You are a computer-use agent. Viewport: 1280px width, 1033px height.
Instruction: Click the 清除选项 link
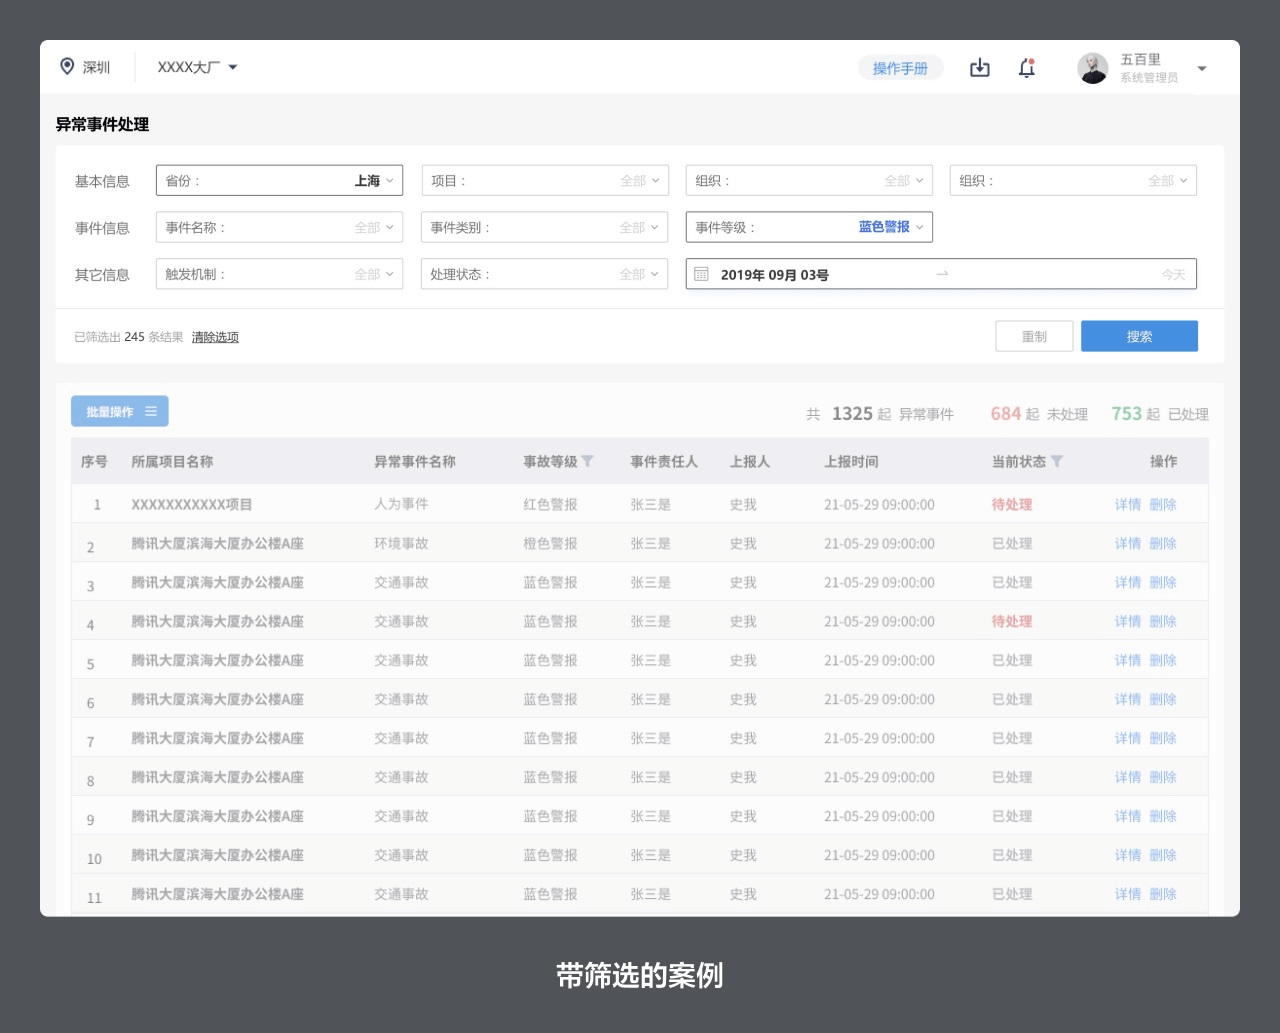(x=215, y=337)
